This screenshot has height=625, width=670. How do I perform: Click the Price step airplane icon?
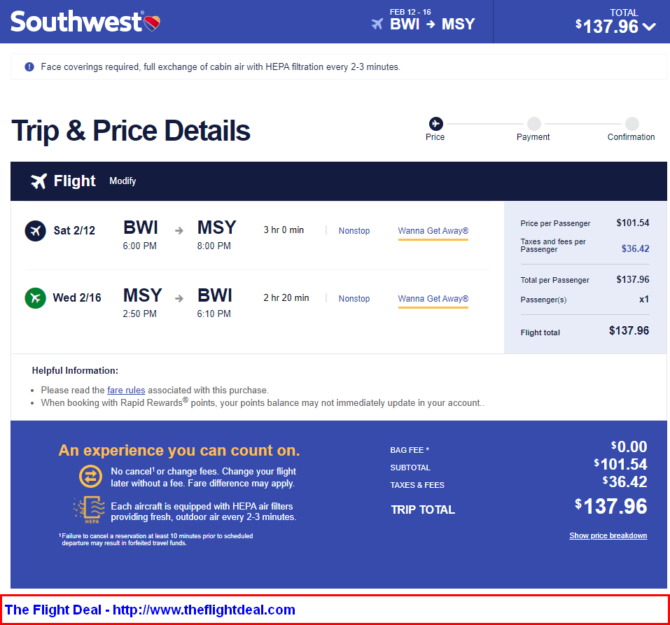point(436,124)
